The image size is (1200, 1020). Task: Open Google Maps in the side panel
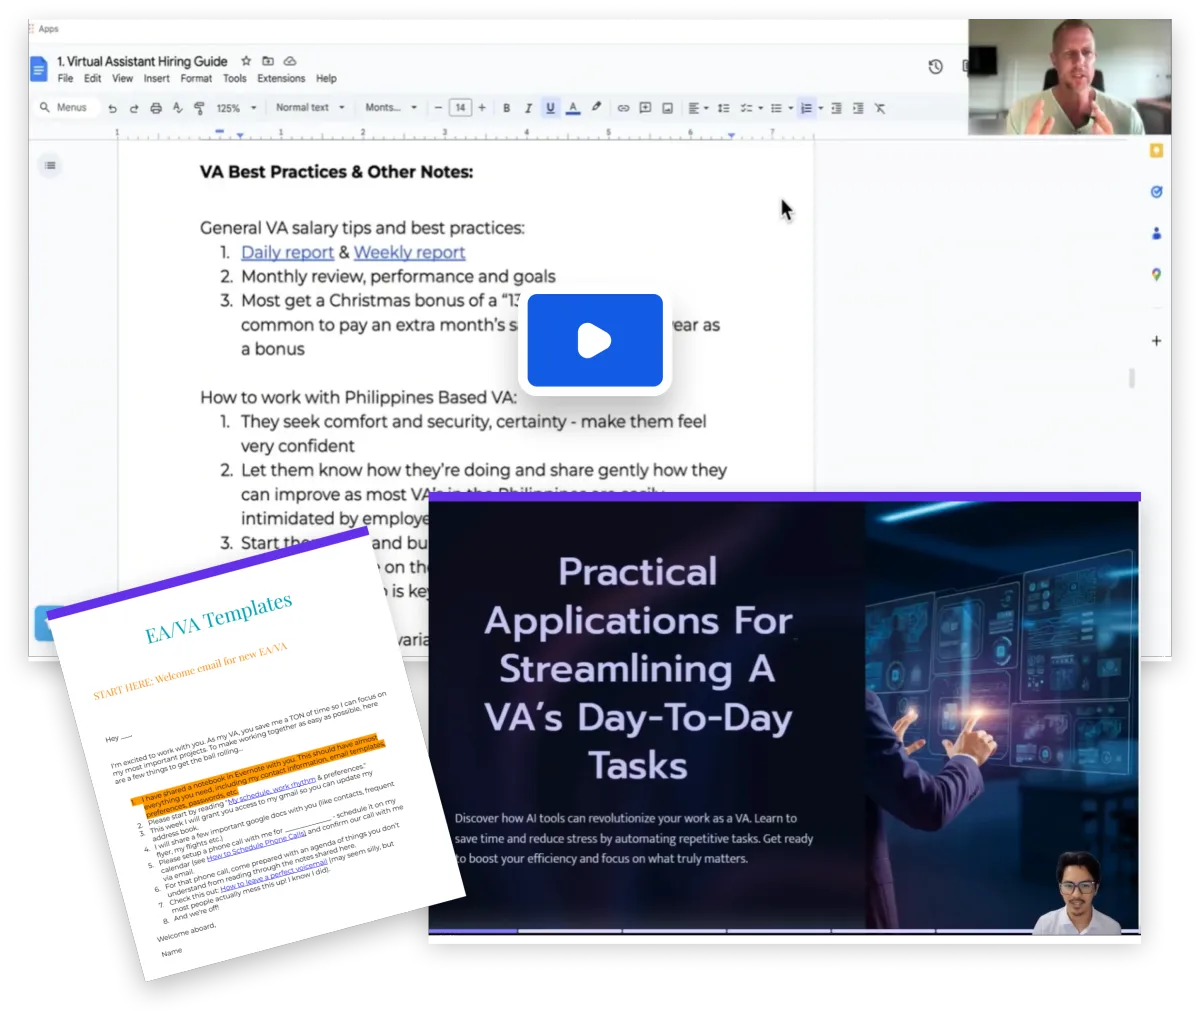pyautogui.click(x=1156, y=274)
